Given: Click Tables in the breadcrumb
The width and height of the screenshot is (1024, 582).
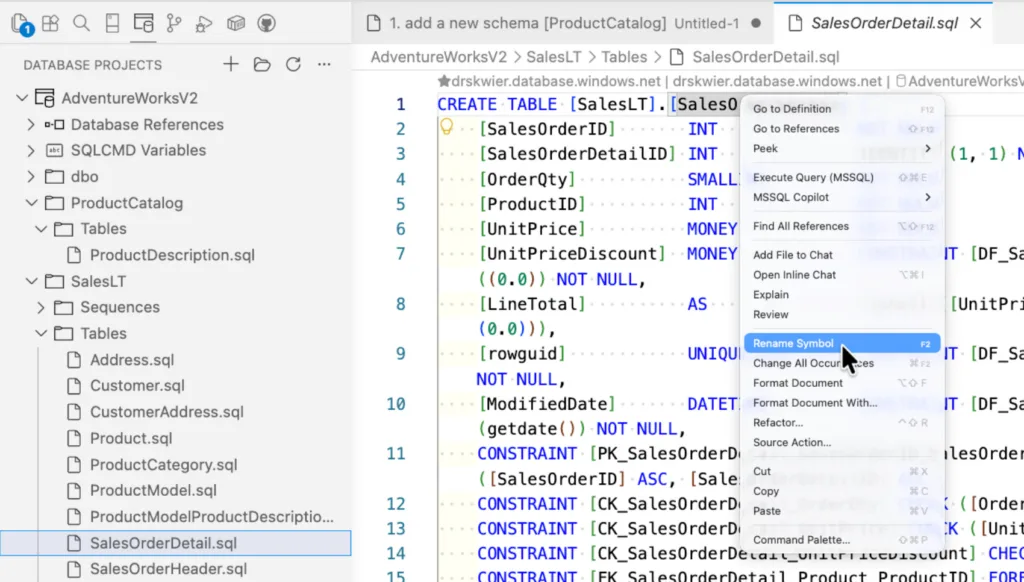Looking at the screenshot, I should tap(624, 57).
